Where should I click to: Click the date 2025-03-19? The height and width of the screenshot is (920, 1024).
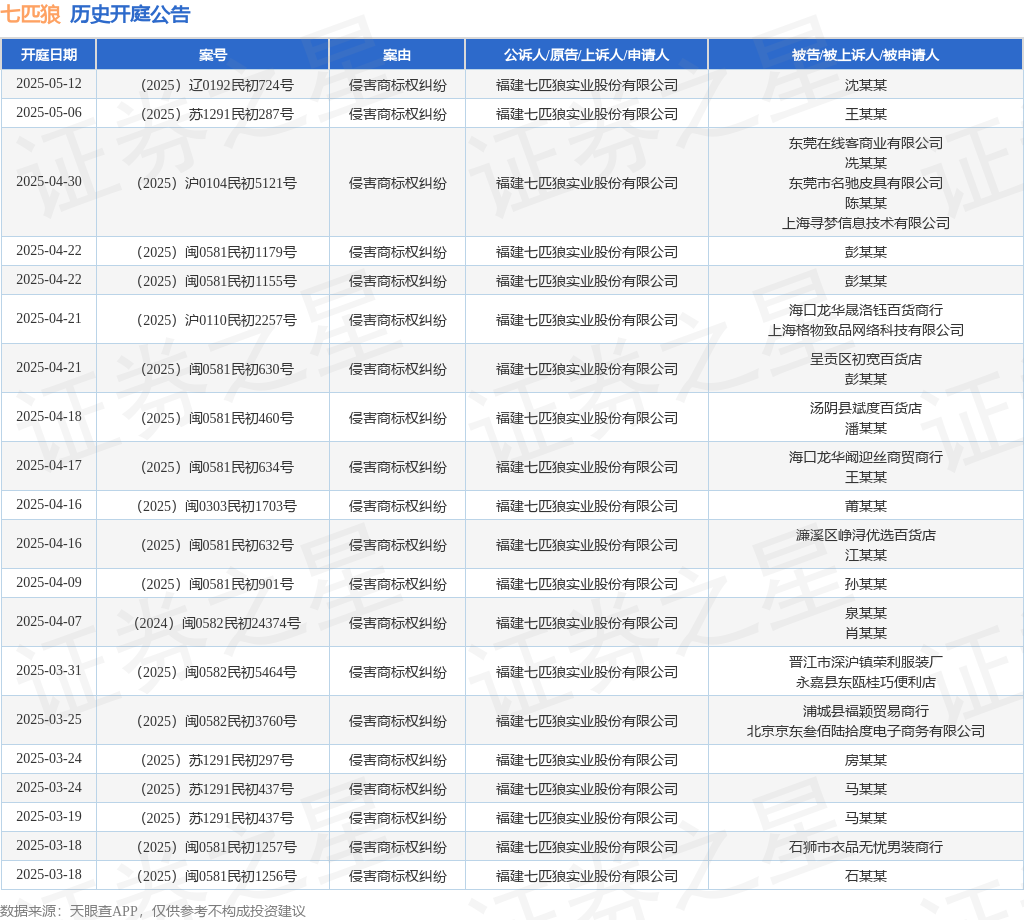pyautogui.click(x=49, y=817)
